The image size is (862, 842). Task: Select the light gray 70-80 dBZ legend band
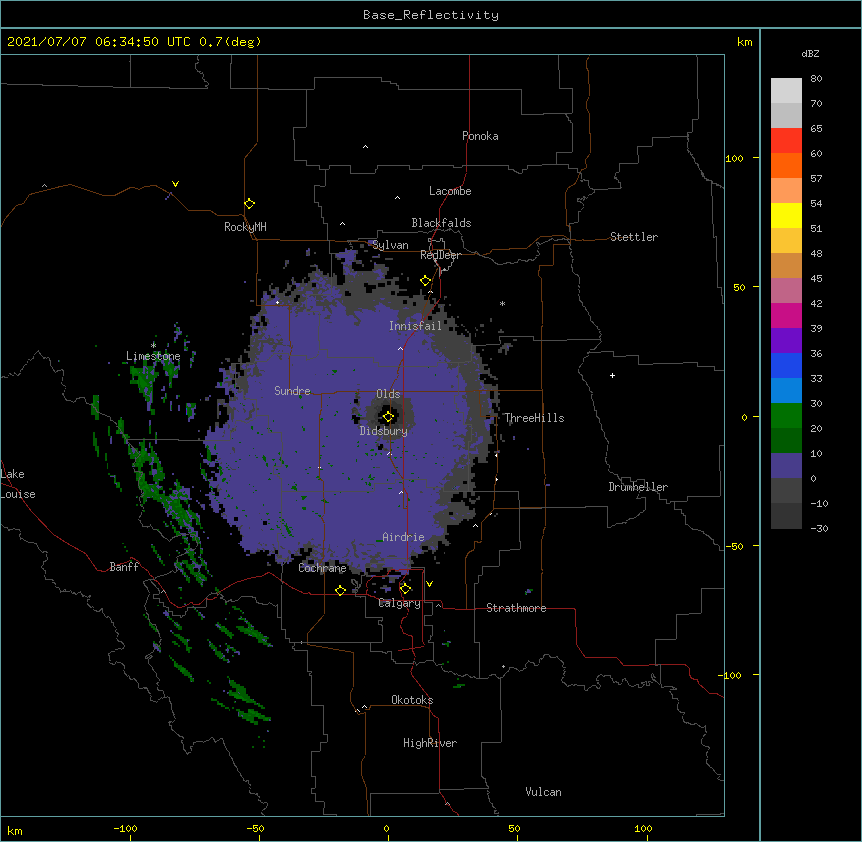[786, 91]
